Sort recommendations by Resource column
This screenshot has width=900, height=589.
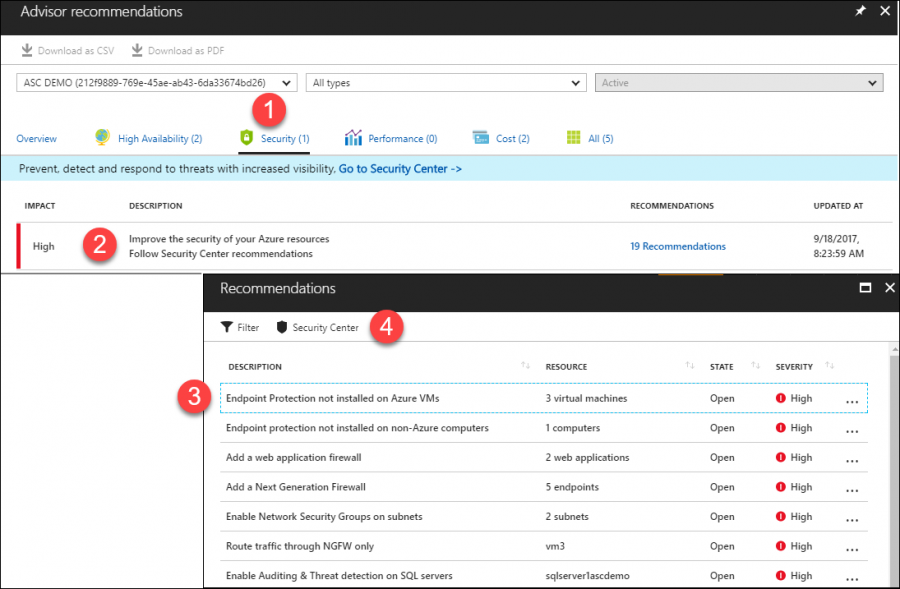point(689,366)
